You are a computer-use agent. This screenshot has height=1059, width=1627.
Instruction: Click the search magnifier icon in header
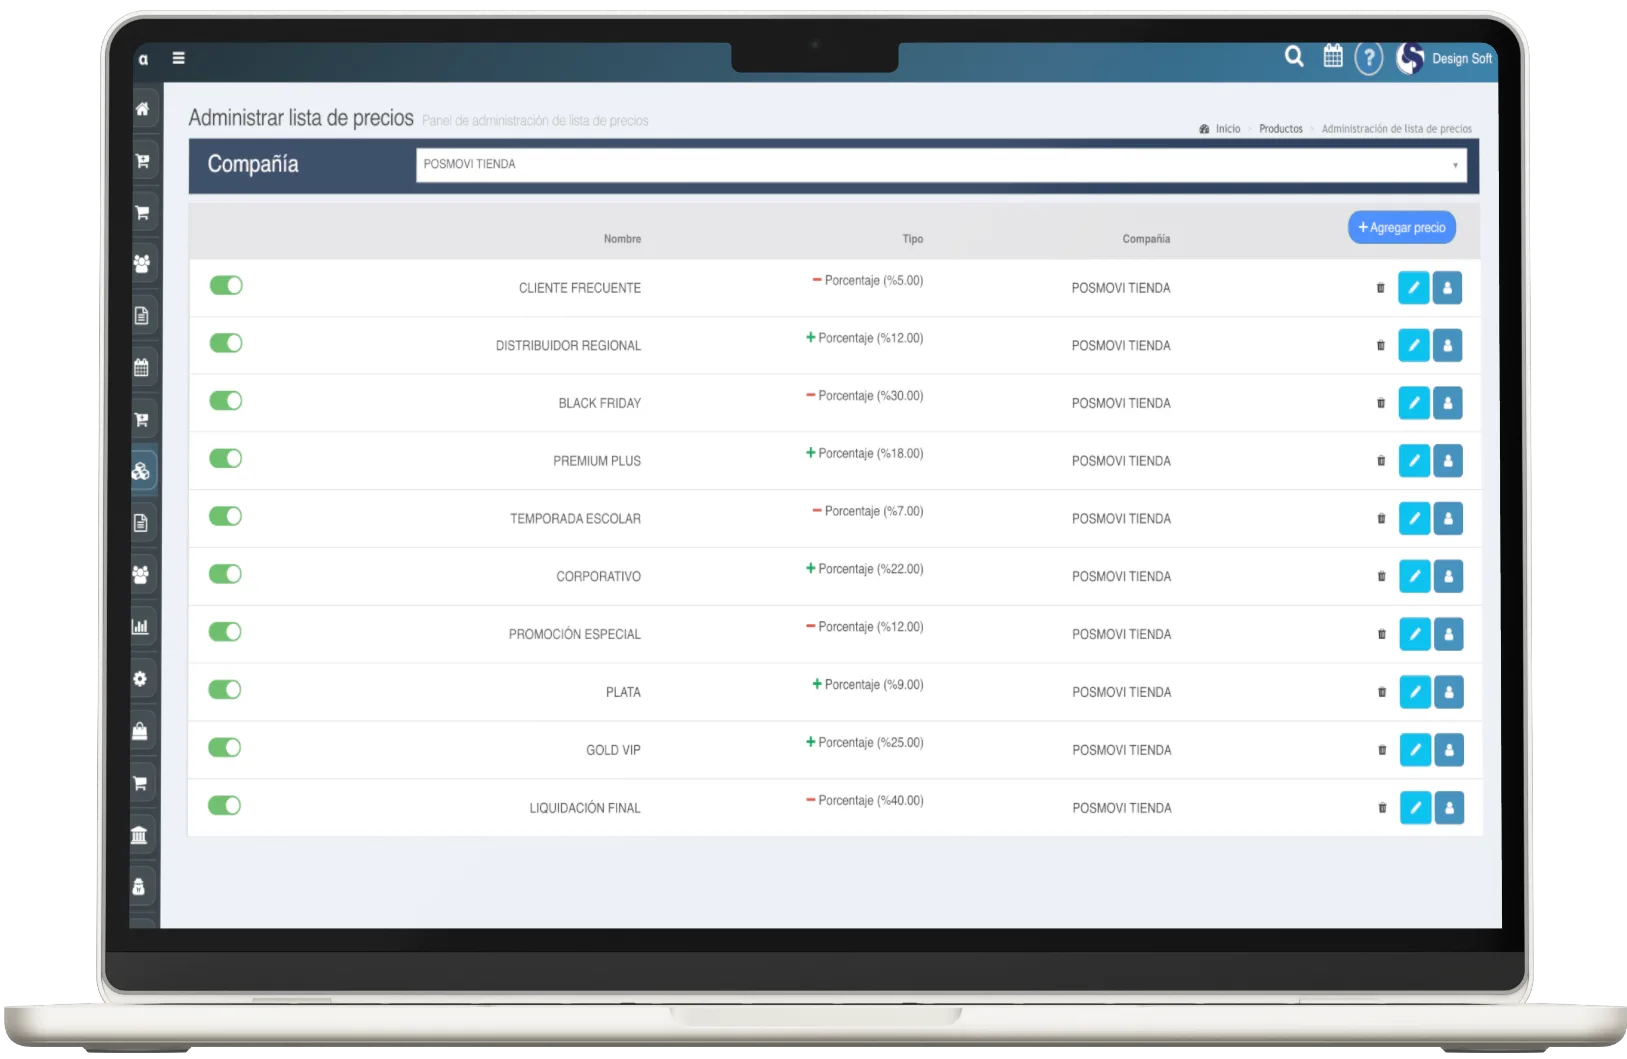(1294, 57)
